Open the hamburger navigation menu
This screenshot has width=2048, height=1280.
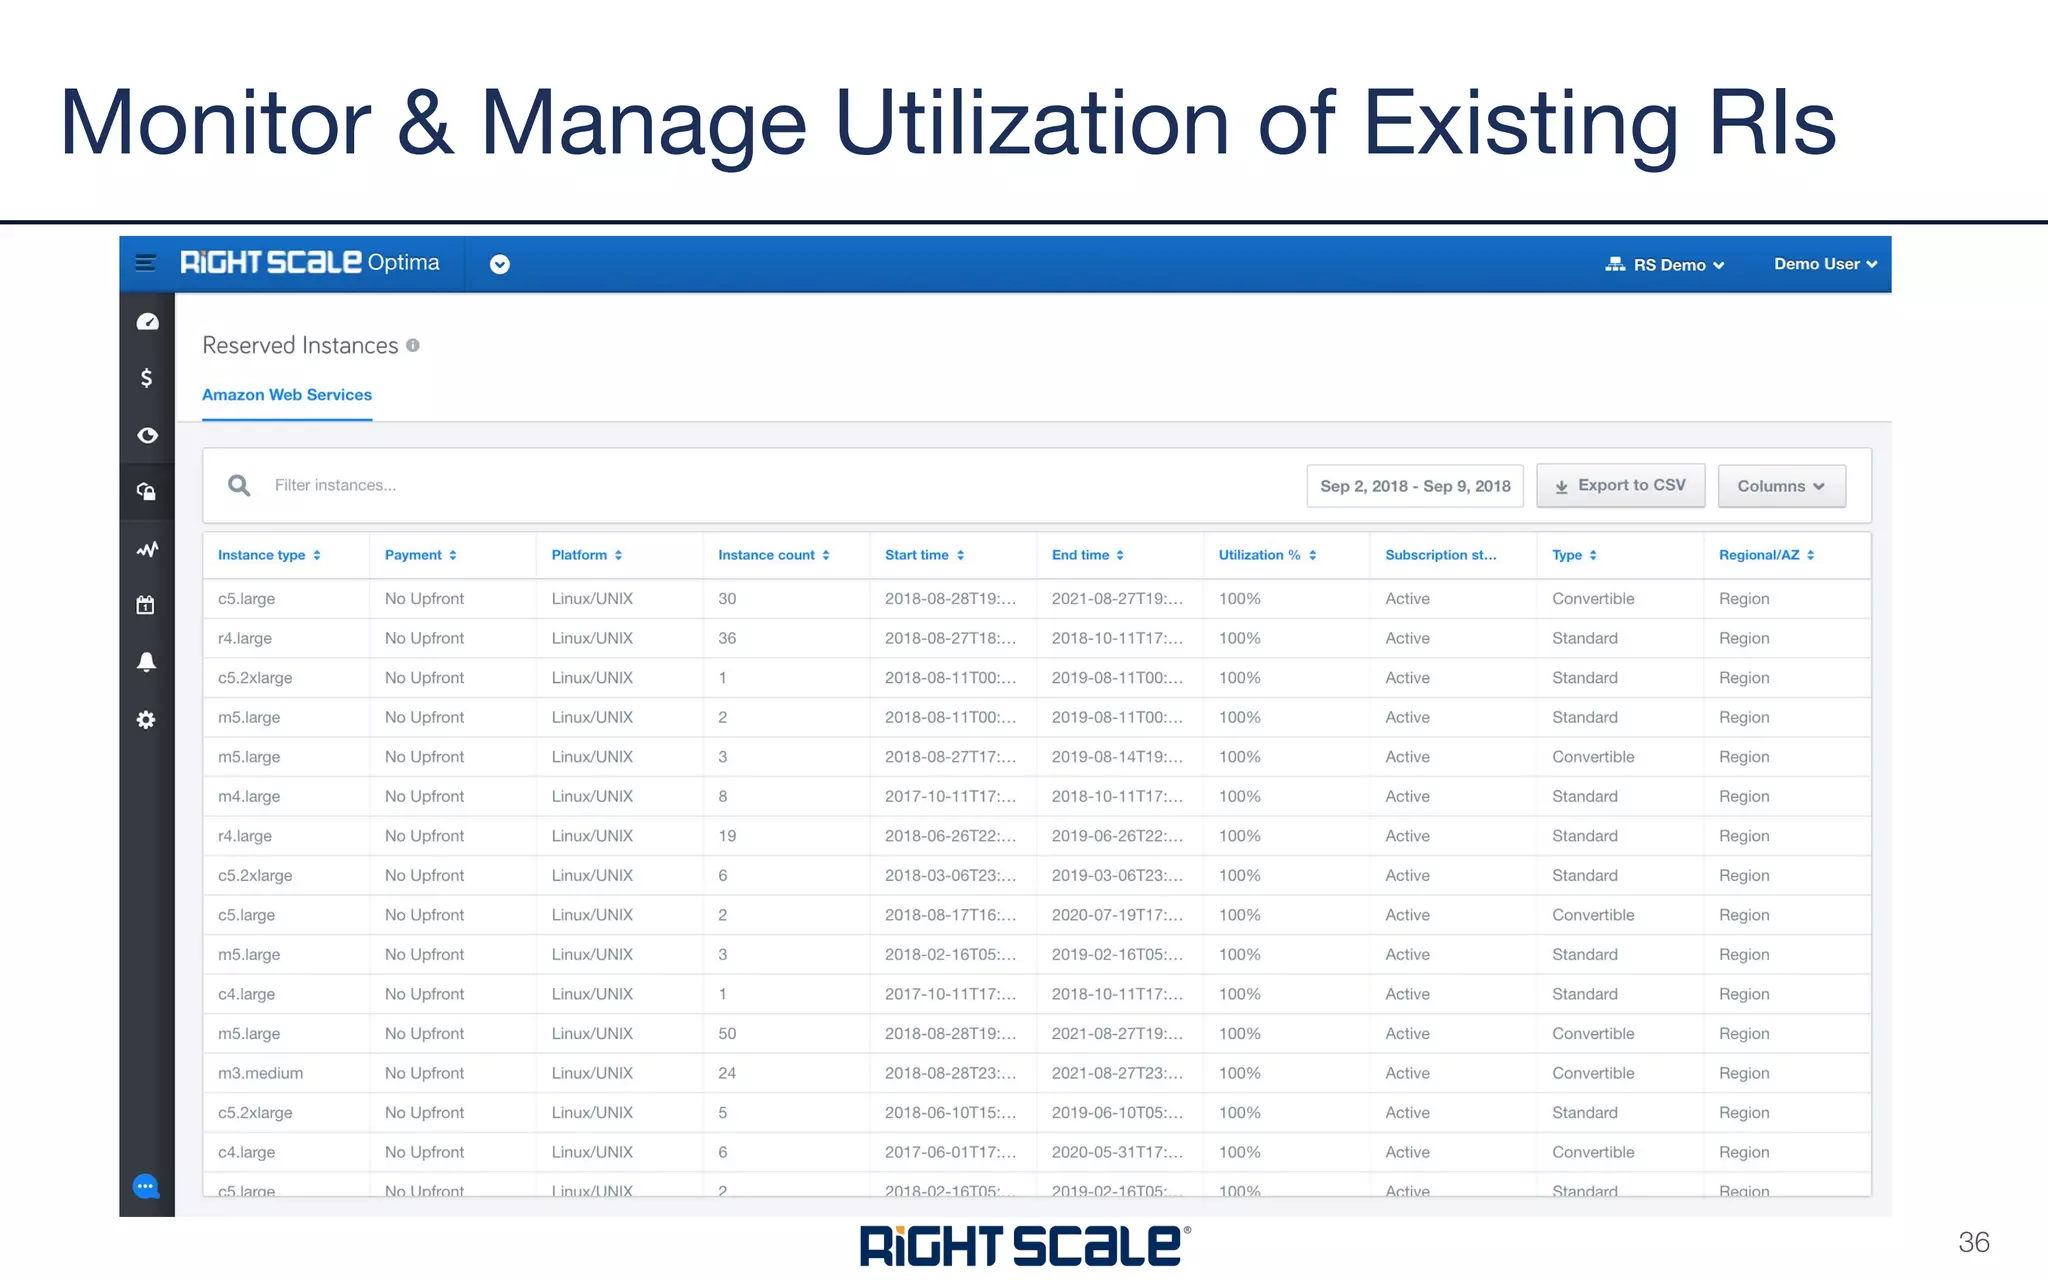click(146, 264)
